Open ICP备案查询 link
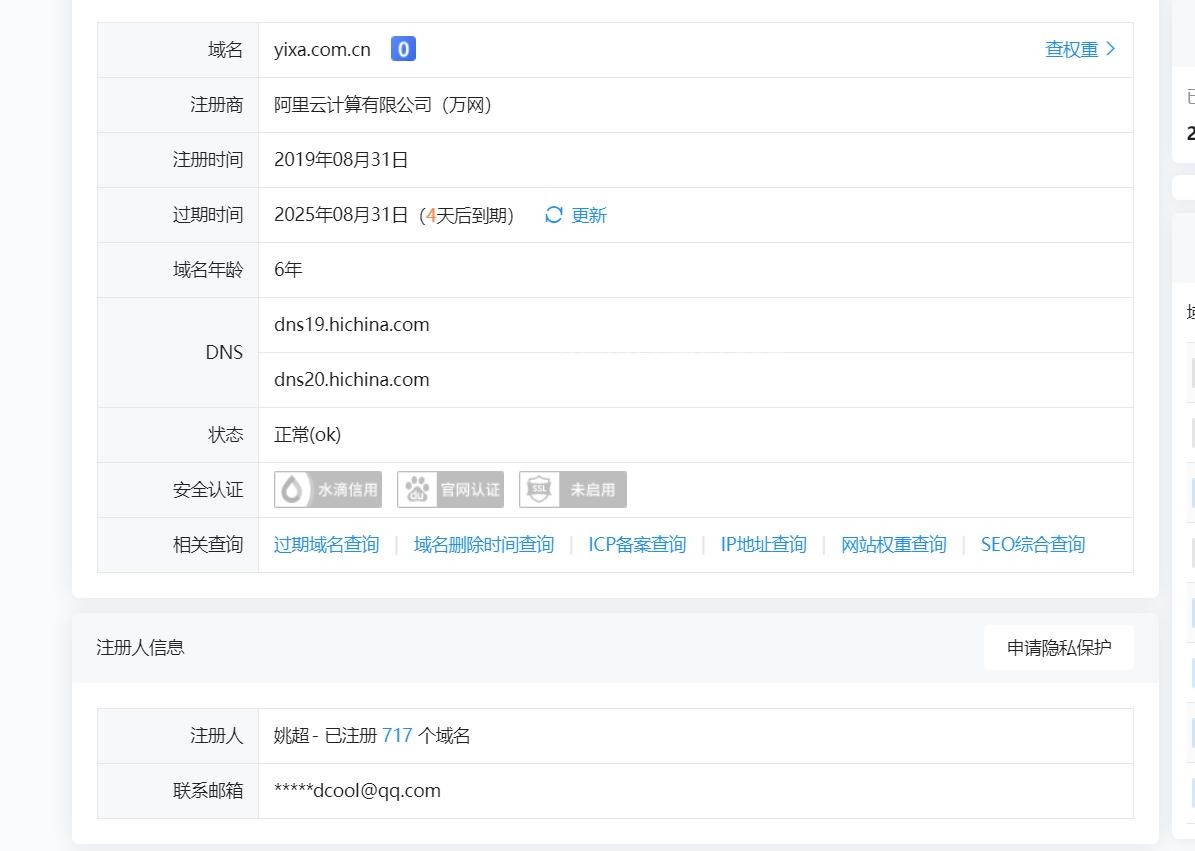The height and width of the screenshot is (851, 1195). point(637,545)
